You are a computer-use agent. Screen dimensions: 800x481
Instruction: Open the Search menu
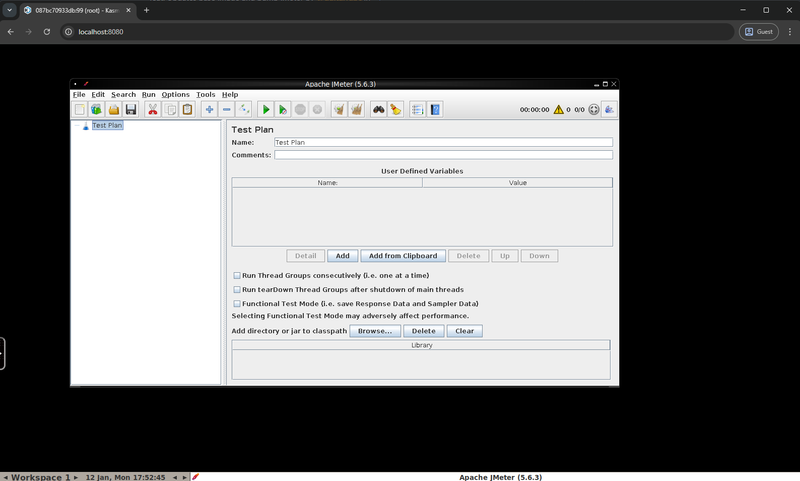[123, 94]
